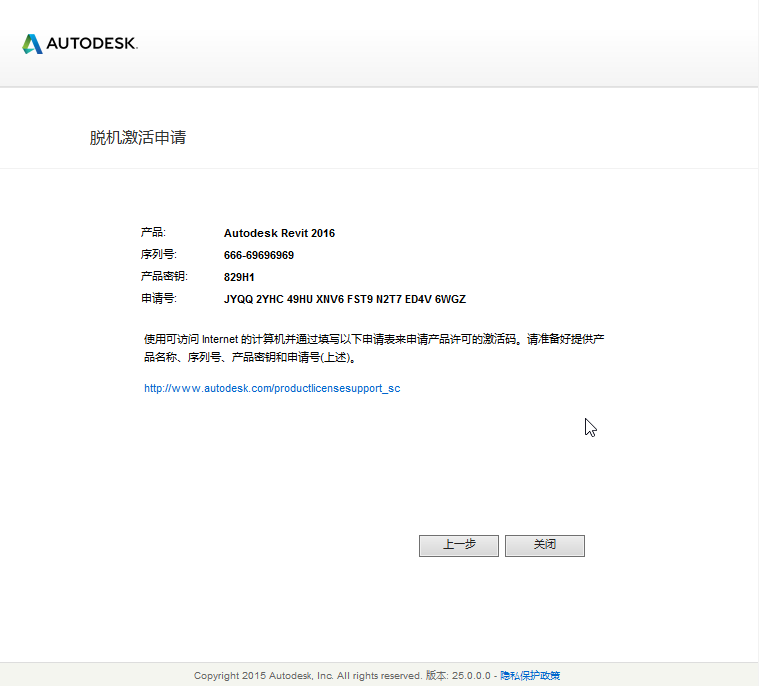Image resolution: width=759 pixels, height=686 pixels.
Task: Open the autodesk.com productlicensesupport_sc link
Action: [272, 388]
